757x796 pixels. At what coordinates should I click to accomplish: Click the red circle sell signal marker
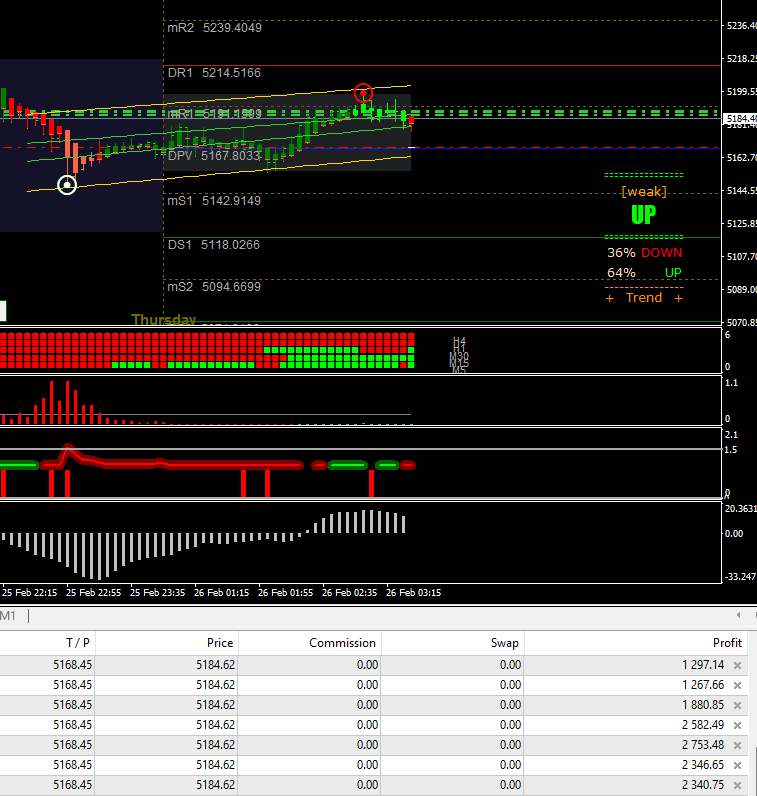click(364, 93)
